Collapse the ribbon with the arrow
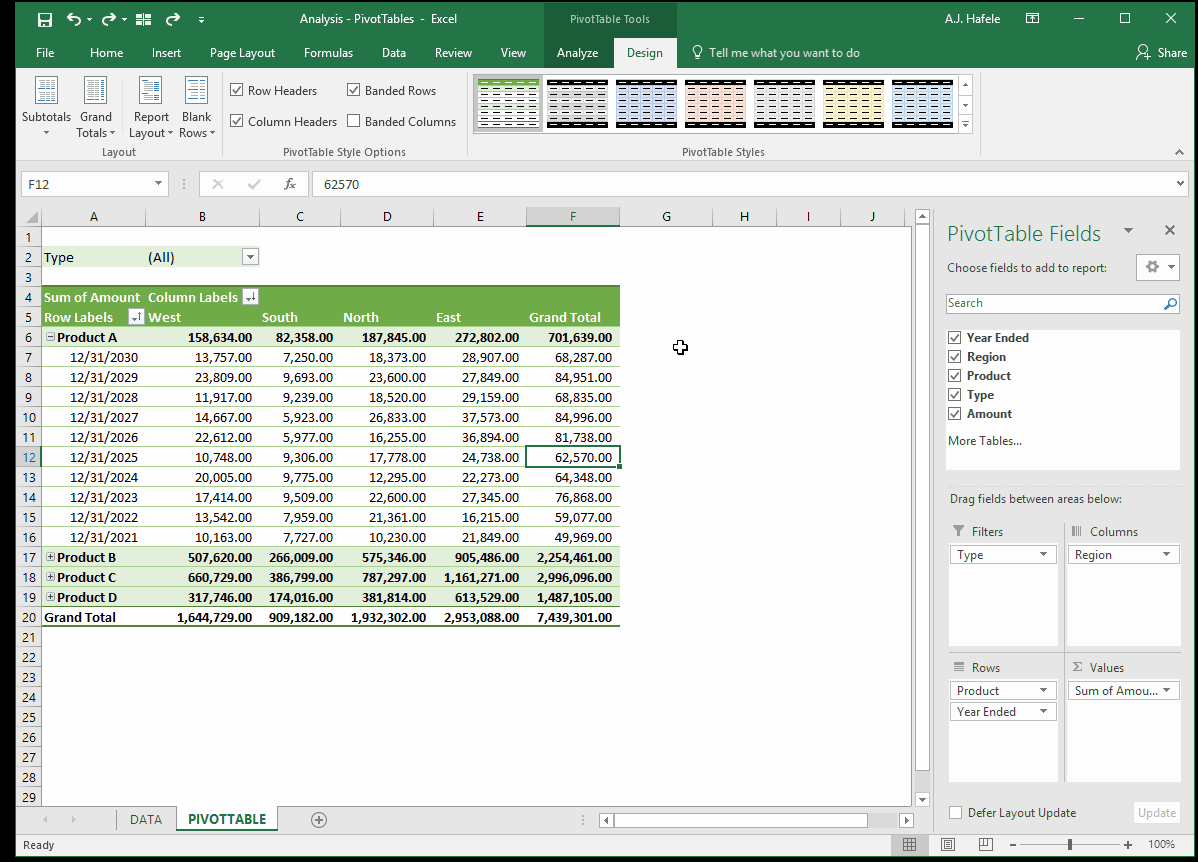The height and width of the screenshot is (862, 1198). 1179,152
